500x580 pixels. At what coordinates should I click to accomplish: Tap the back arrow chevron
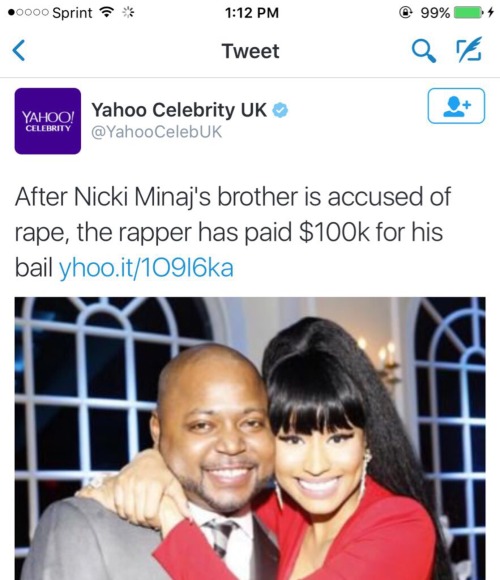[18, 50]
